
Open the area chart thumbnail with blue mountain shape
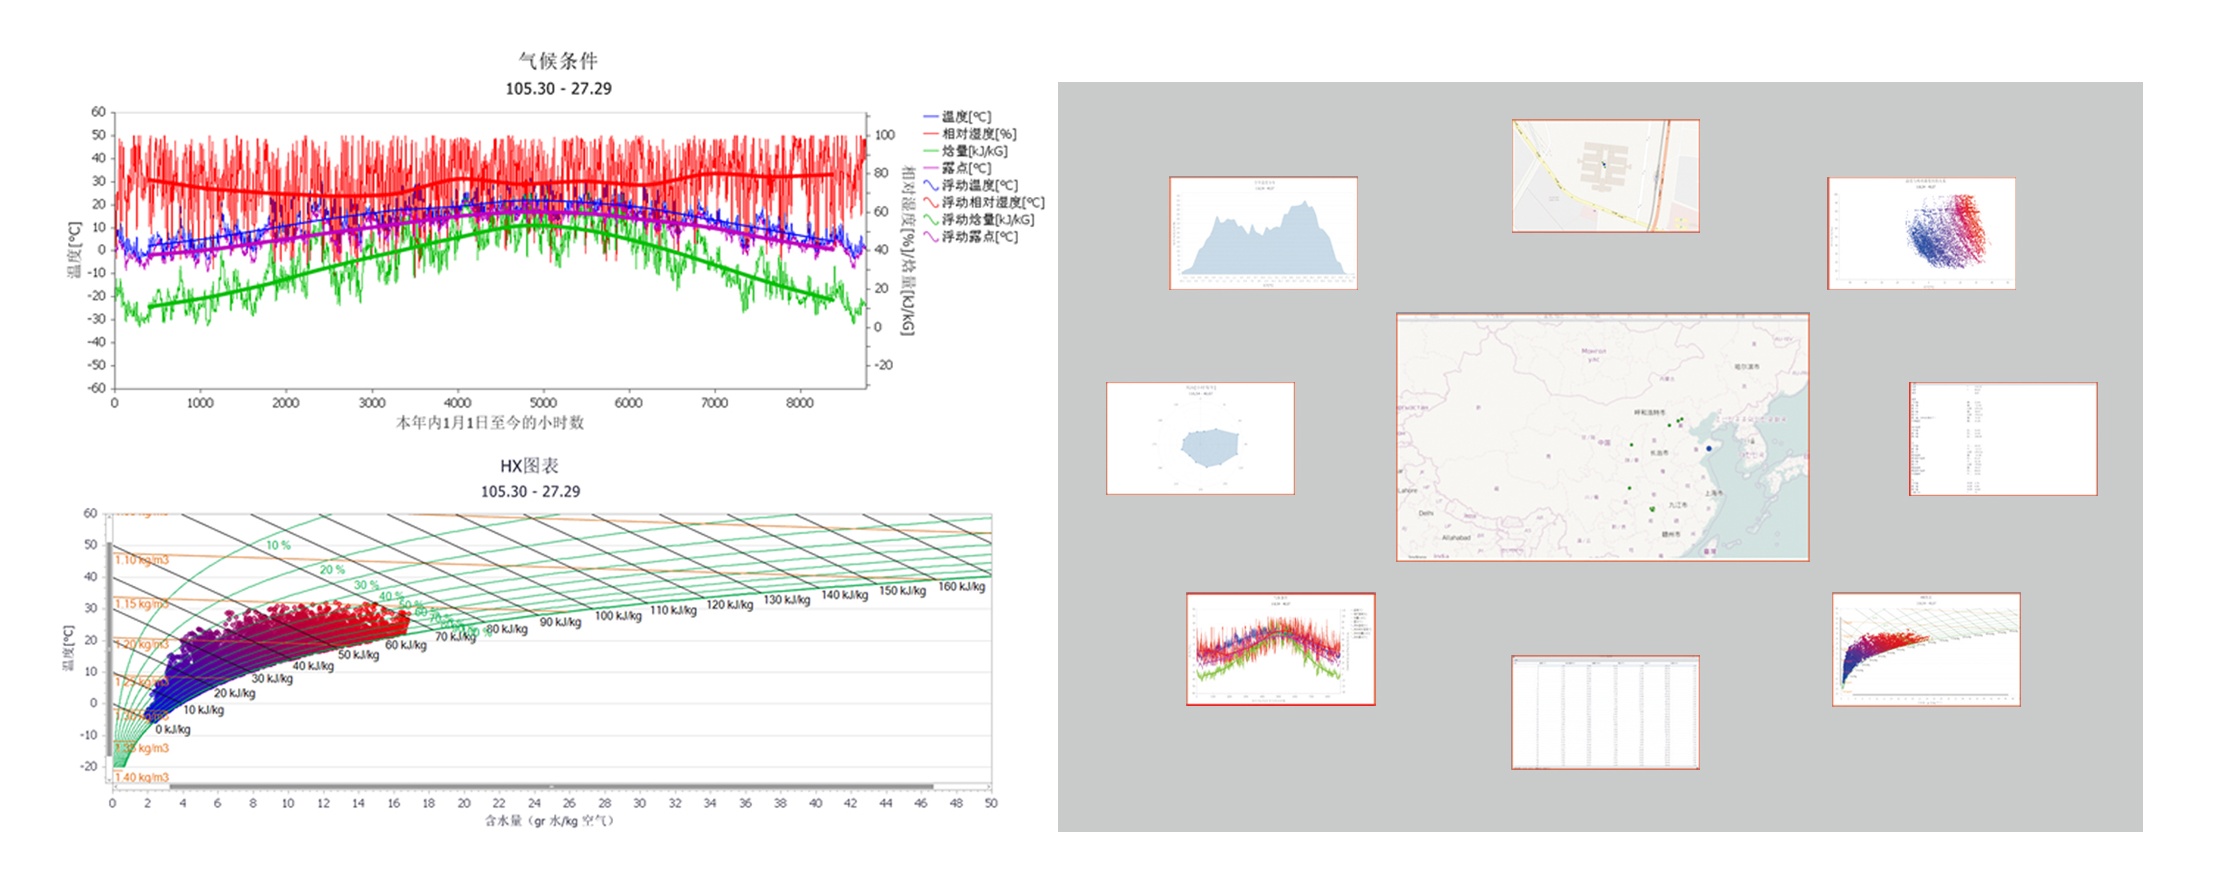[1263, 233]
